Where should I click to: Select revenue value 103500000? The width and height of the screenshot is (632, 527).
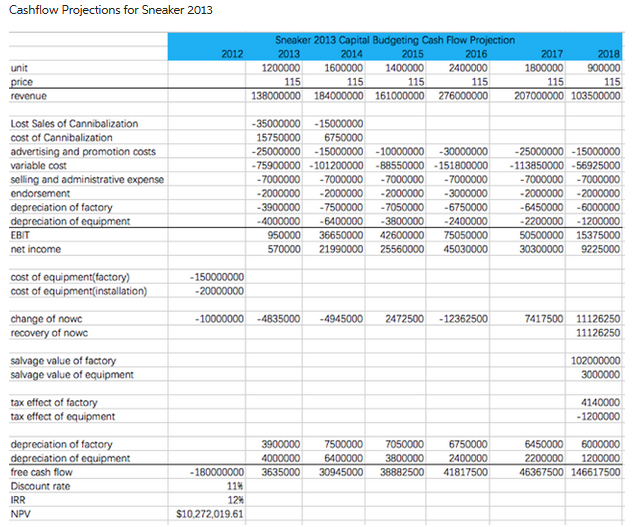pyautogui.click(x=596, y=96)
